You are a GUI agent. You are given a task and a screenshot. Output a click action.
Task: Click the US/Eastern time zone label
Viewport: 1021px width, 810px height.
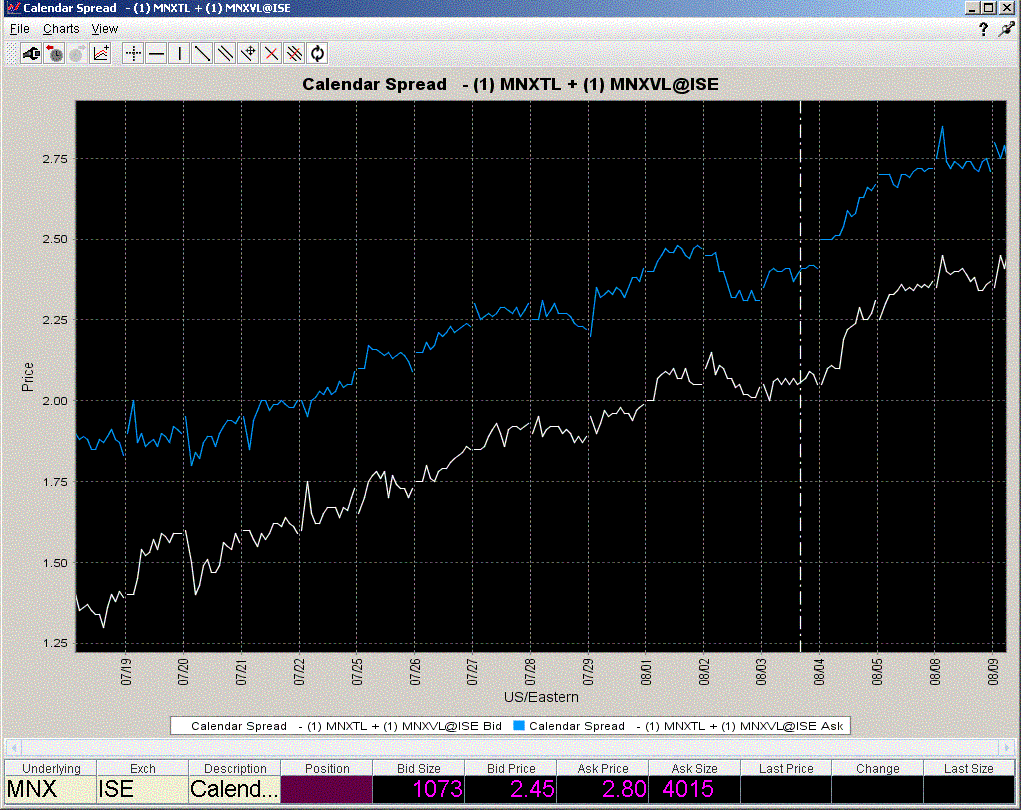(x=541, y=697)
